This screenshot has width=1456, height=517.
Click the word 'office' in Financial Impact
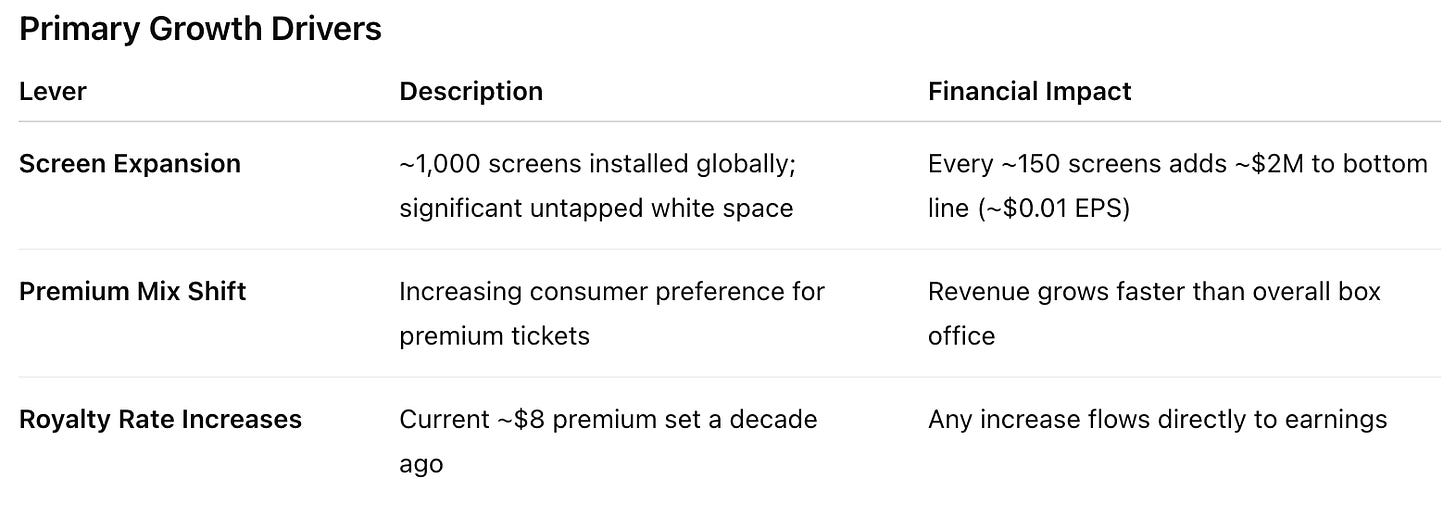(961, 336)
